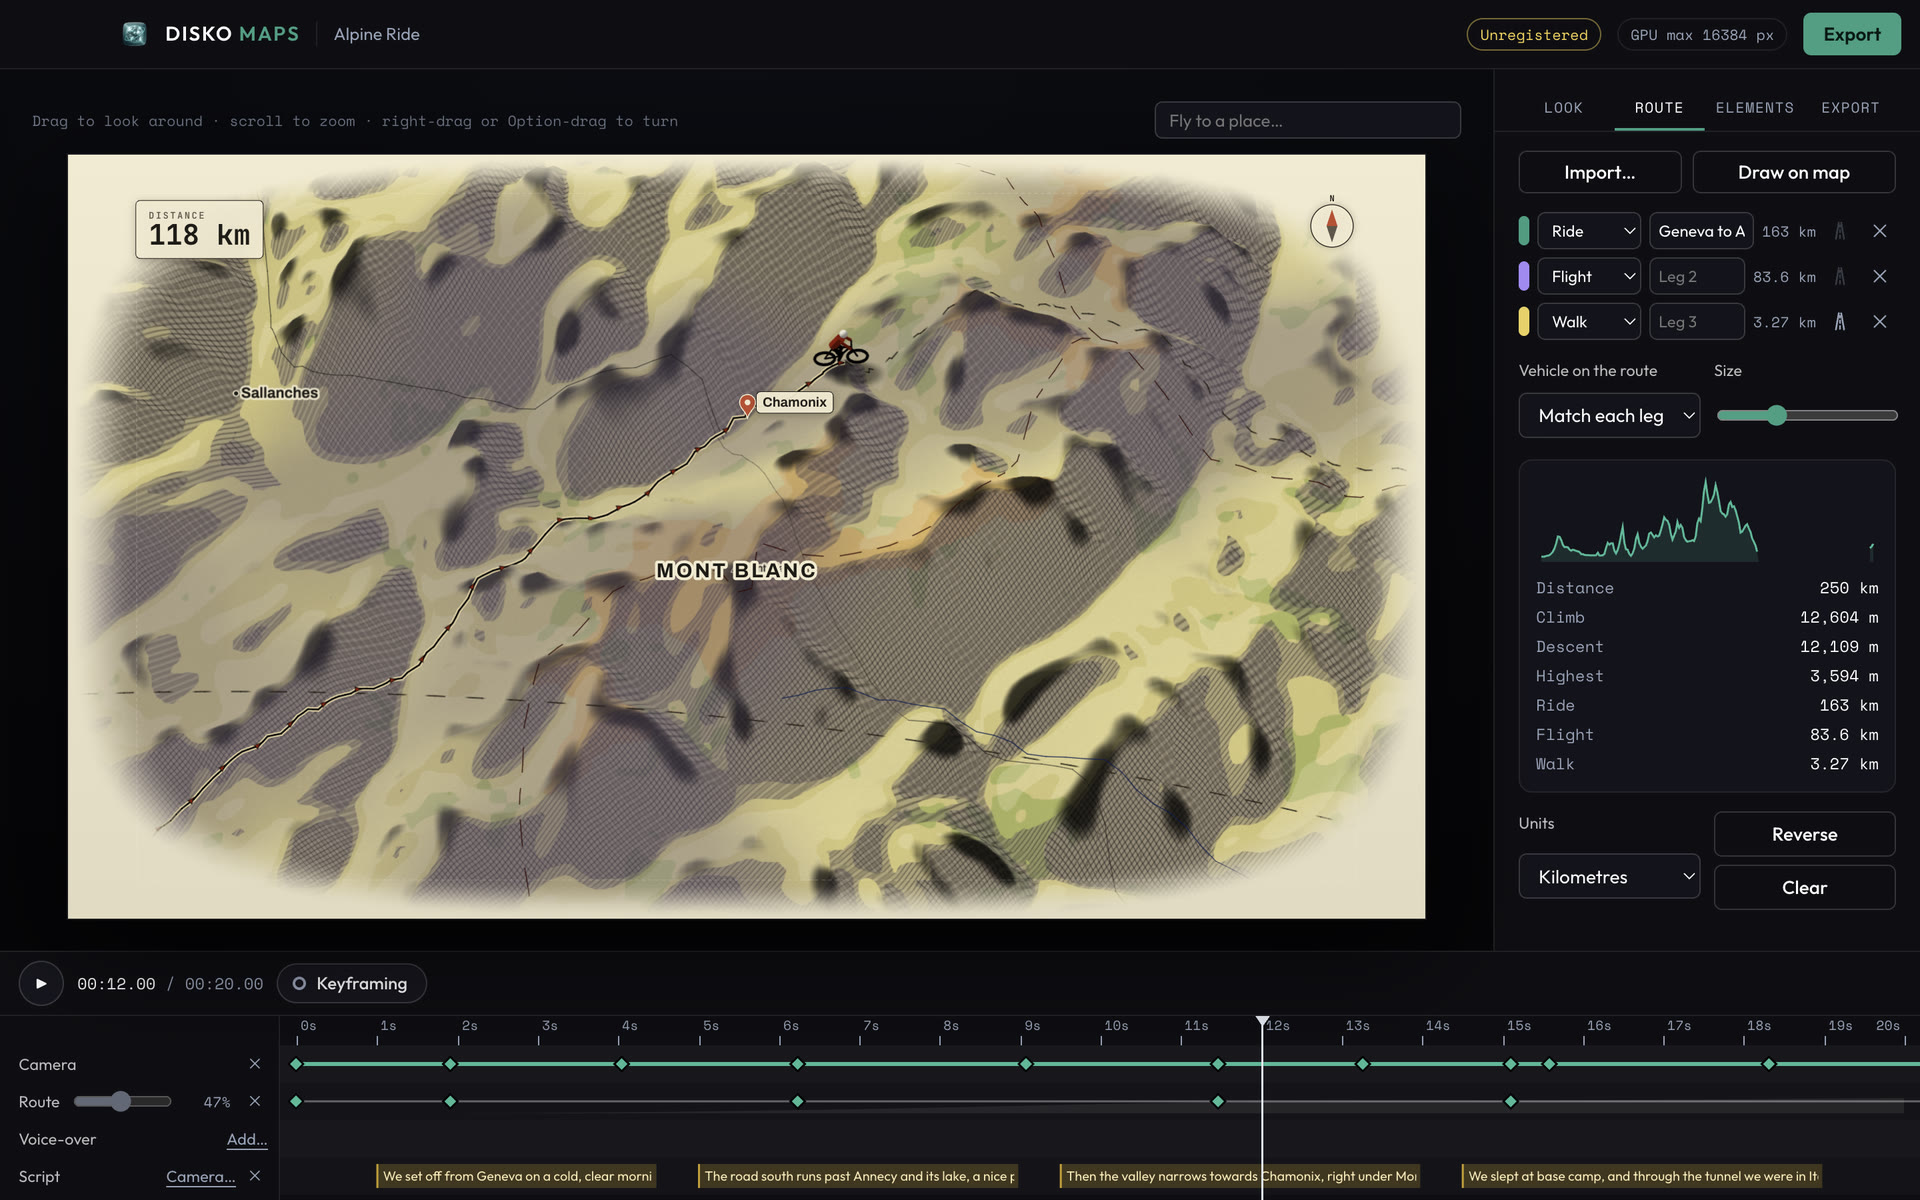Remove the Ride leg with its X

pyautogui.click(x=1879, y=231)
